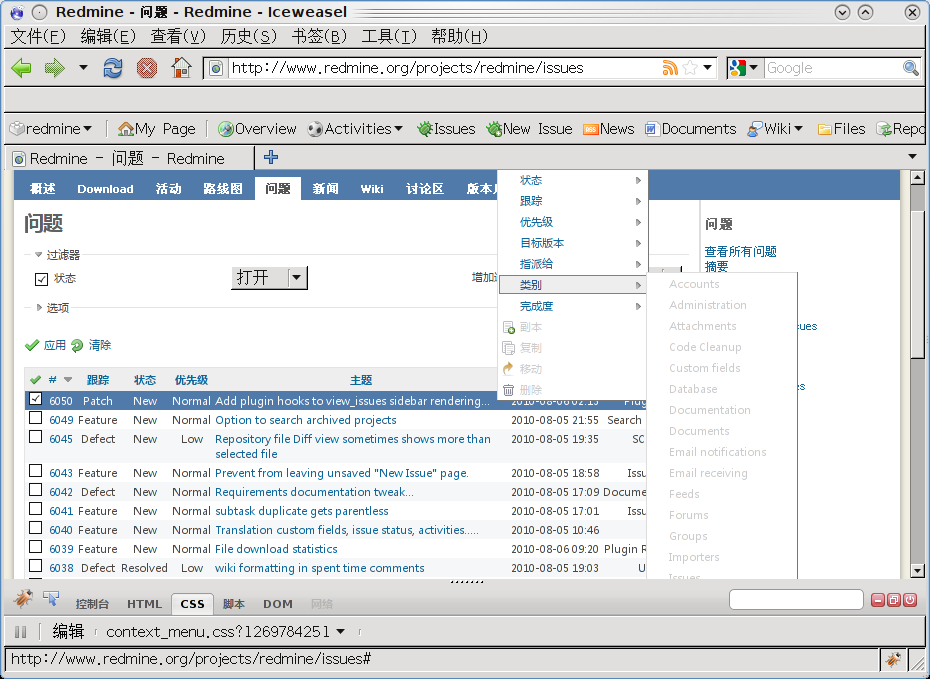Bookmark this page with the star icon
The image size is (930, 679).
tap(690, 68)
